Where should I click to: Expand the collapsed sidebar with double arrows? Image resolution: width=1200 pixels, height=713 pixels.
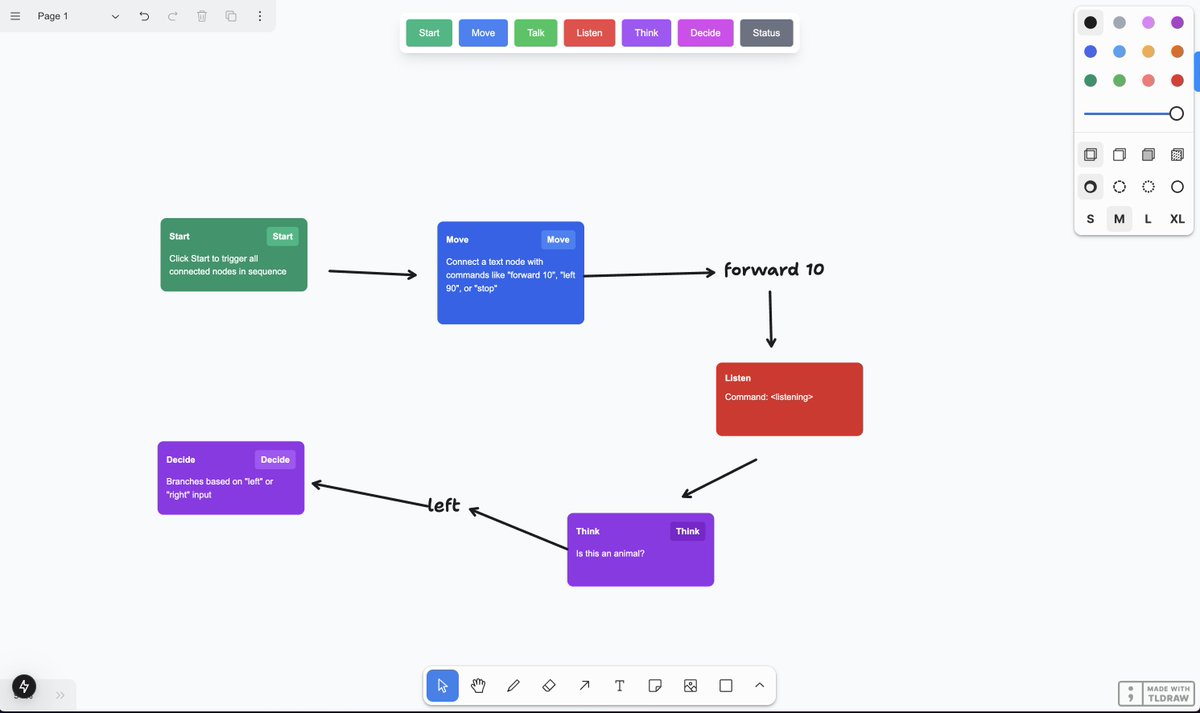(59, 694)
